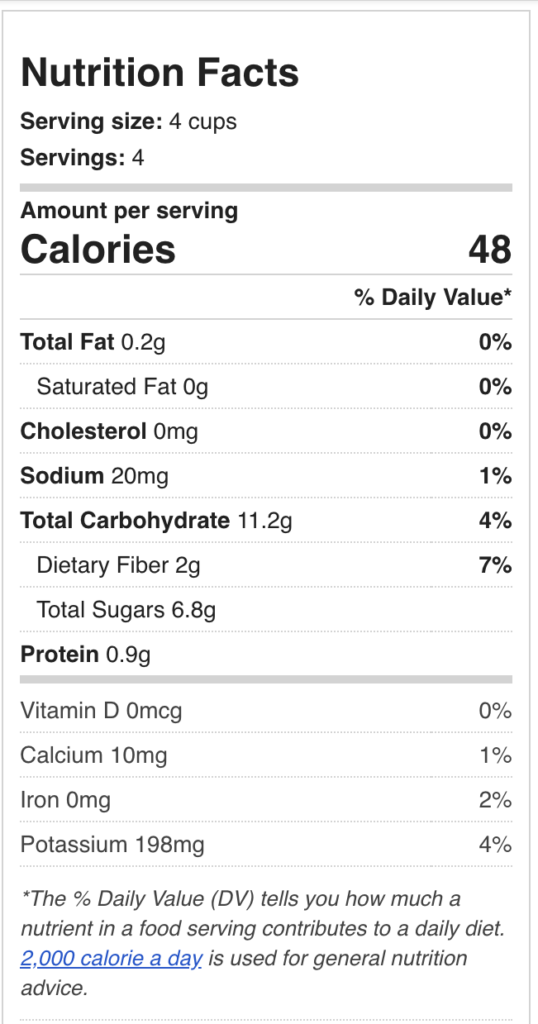The height and width of the screenshot is (1024, 538).
Task: Click the Dietary Fiber 2g entry
Action: (x=118, y=565)
